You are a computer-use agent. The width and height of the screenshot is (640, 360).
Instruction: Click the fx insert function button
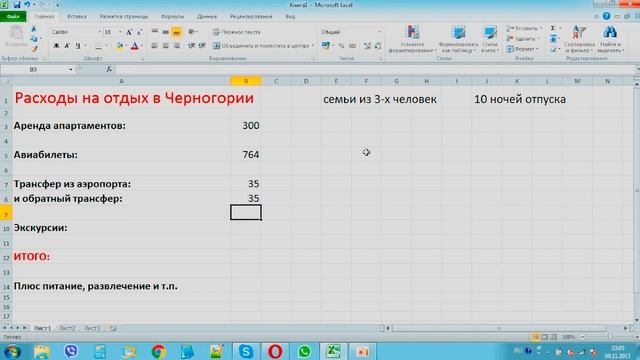[109, 69]
